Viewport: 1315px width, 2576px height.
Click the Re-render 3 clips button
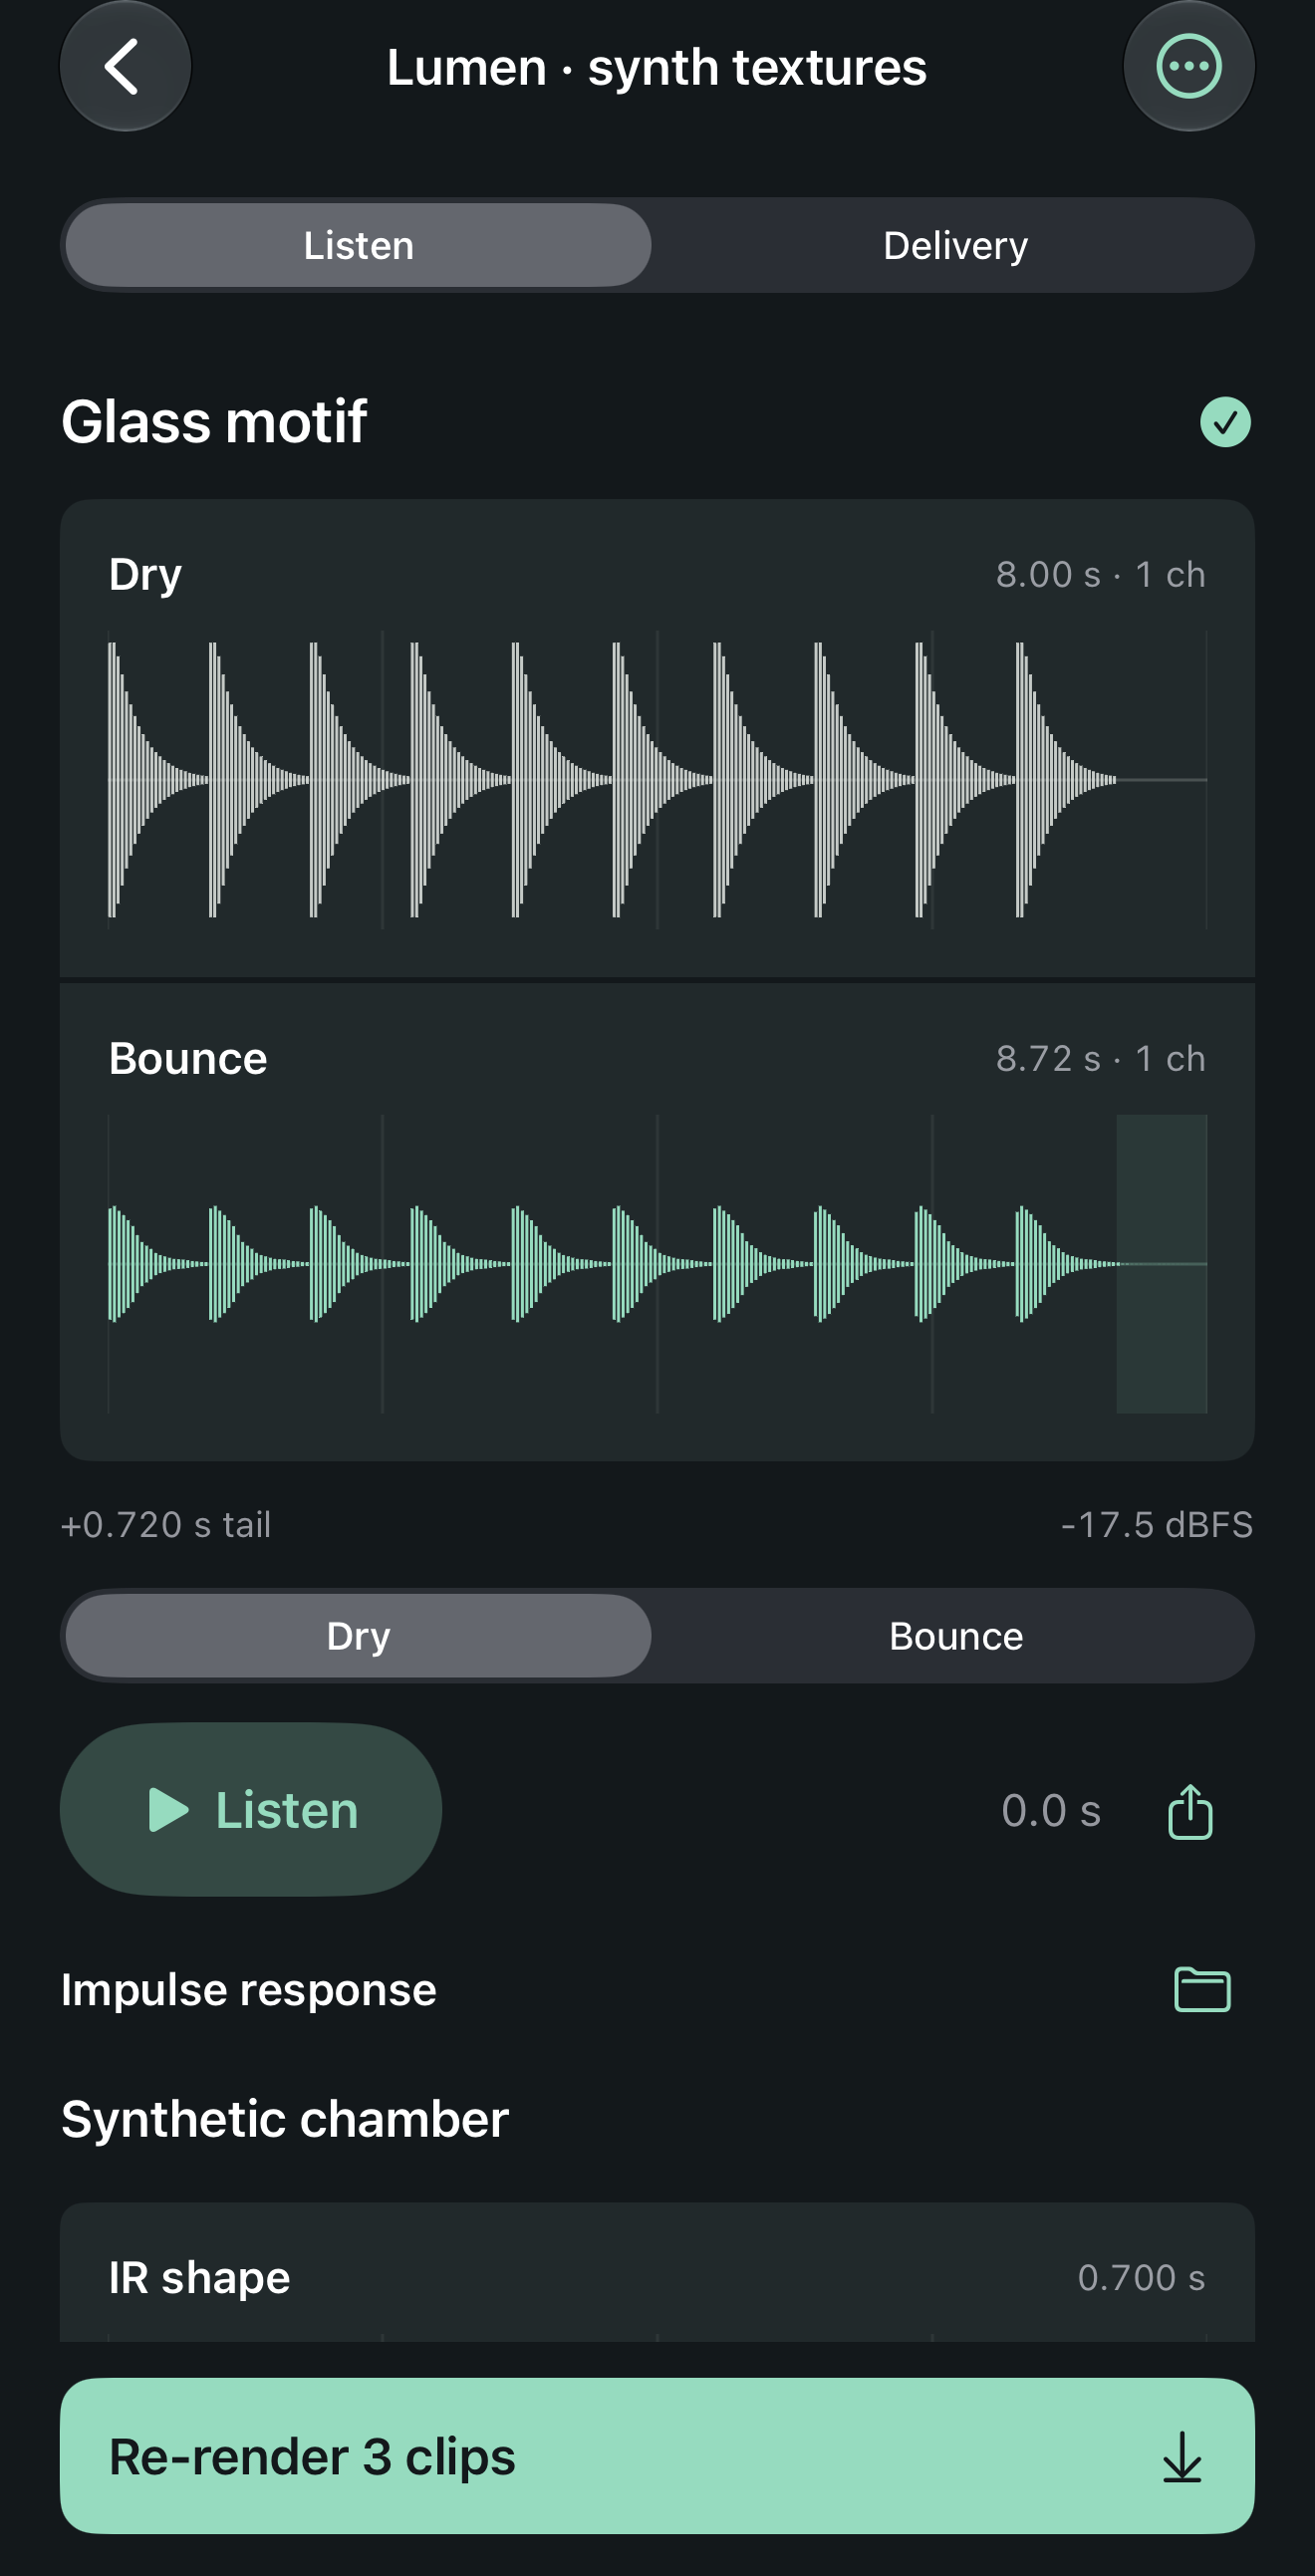[657, 2456]
